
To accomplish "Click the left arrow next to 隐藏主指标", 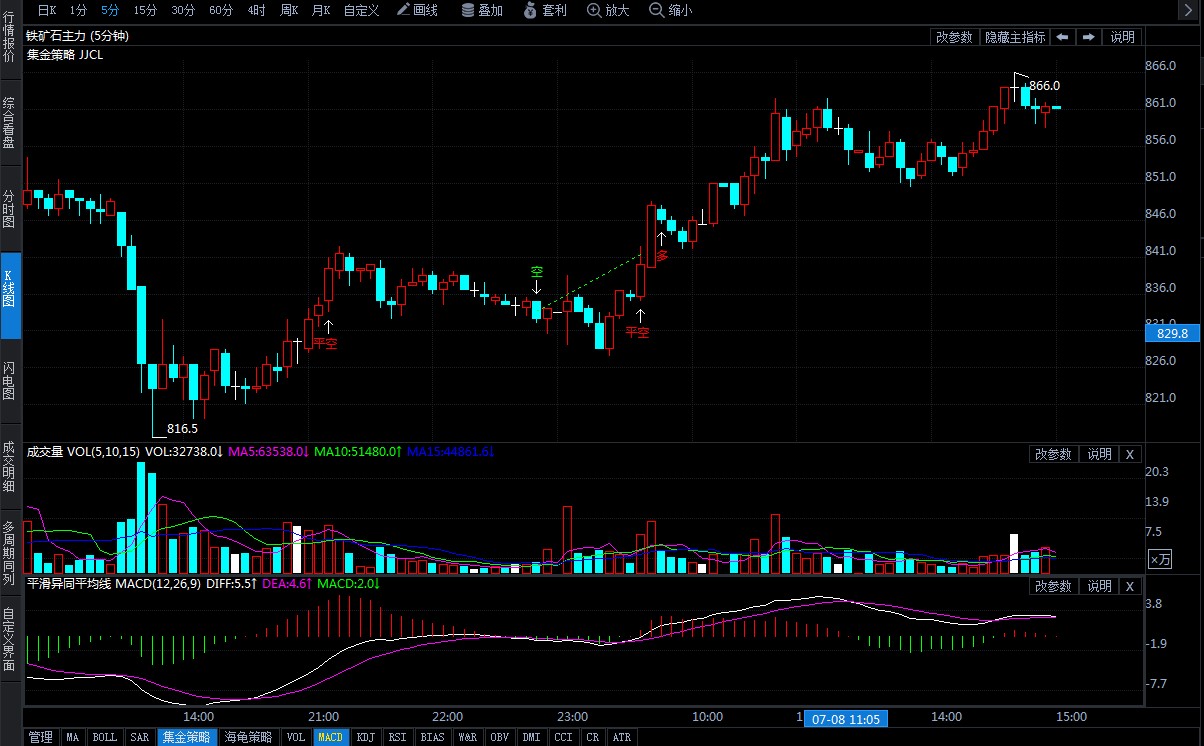I will (x=1061, y=37).
